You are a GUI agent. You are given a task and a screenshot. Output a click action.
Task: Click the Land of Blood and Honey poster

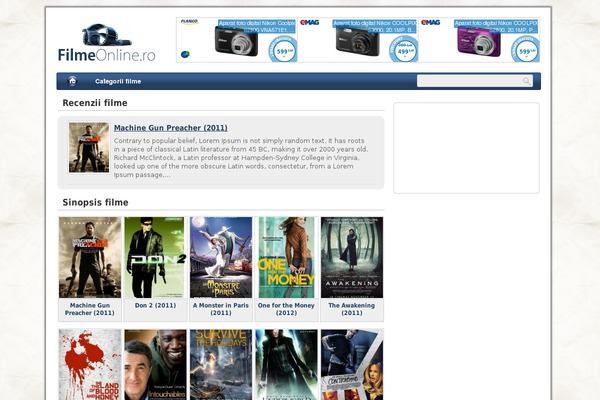(90, 364)
